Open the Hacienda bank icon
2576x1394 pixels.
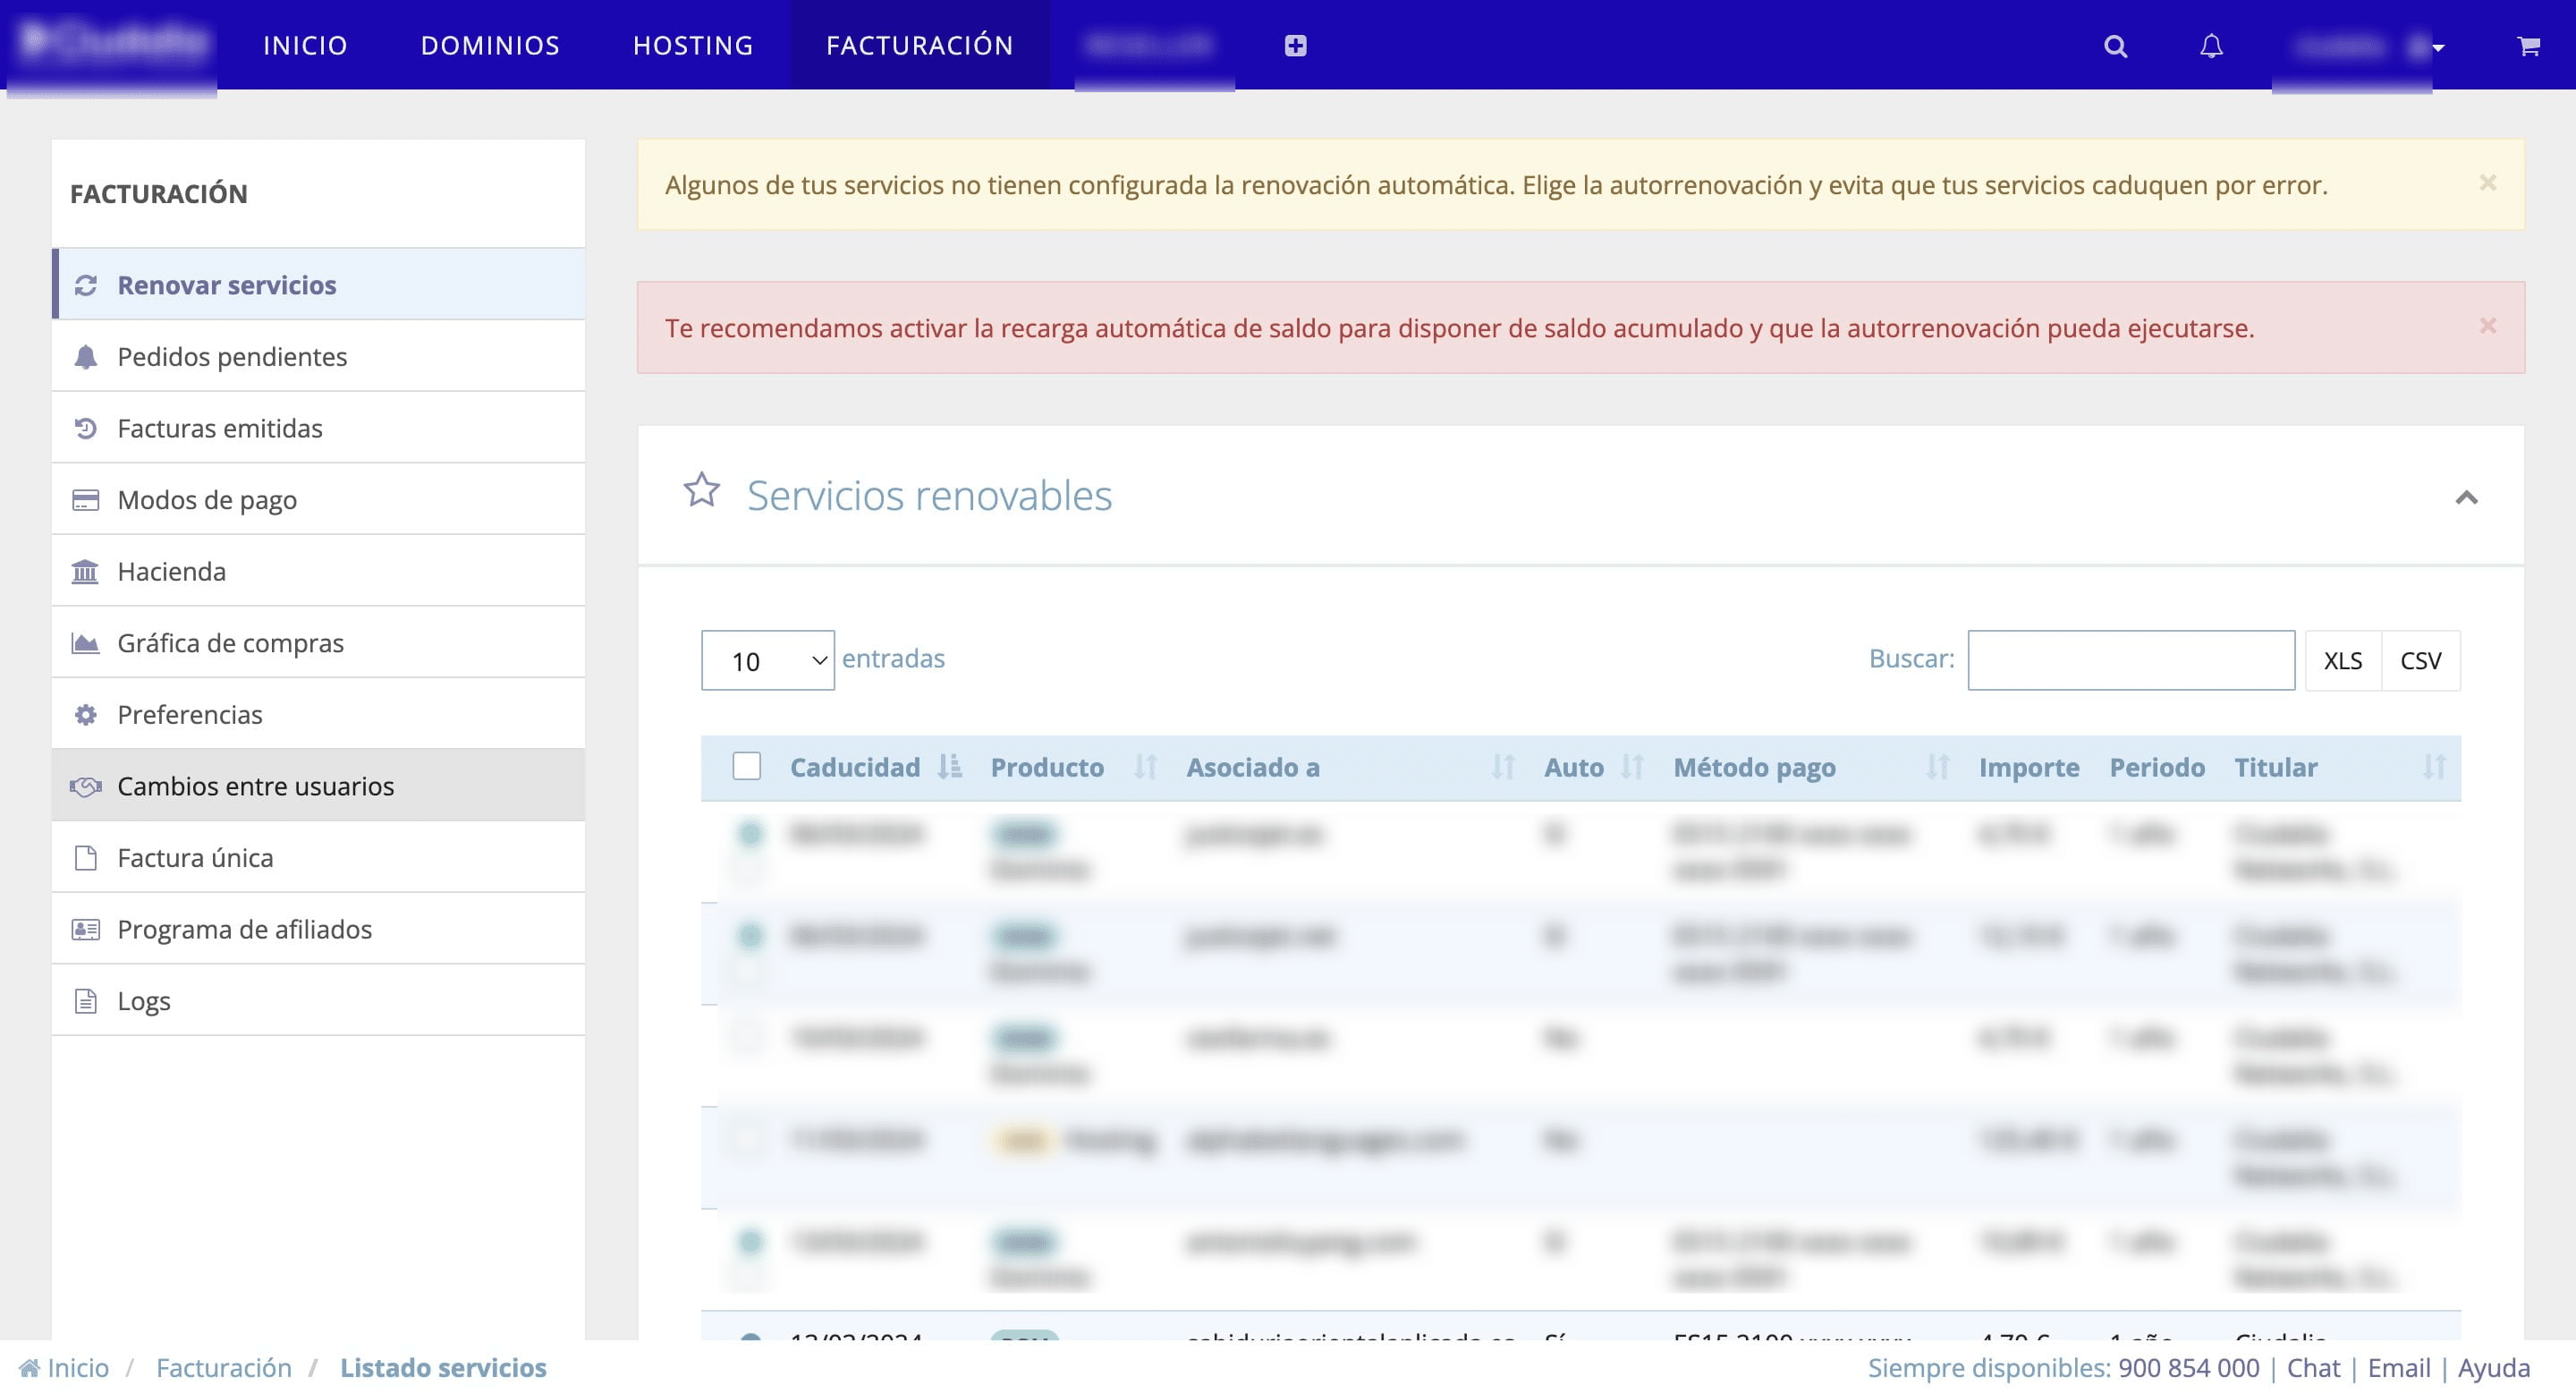click(86, 571)
